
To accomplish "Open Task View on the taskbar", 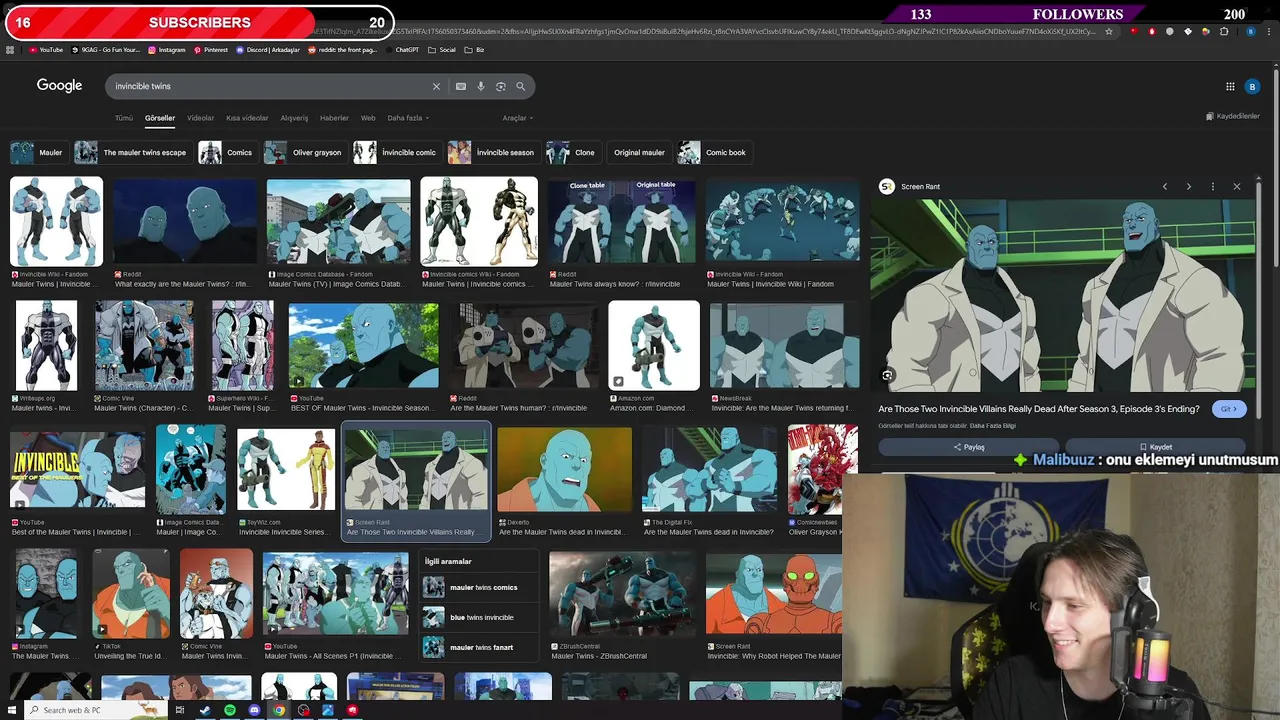I will click(180, 710).
